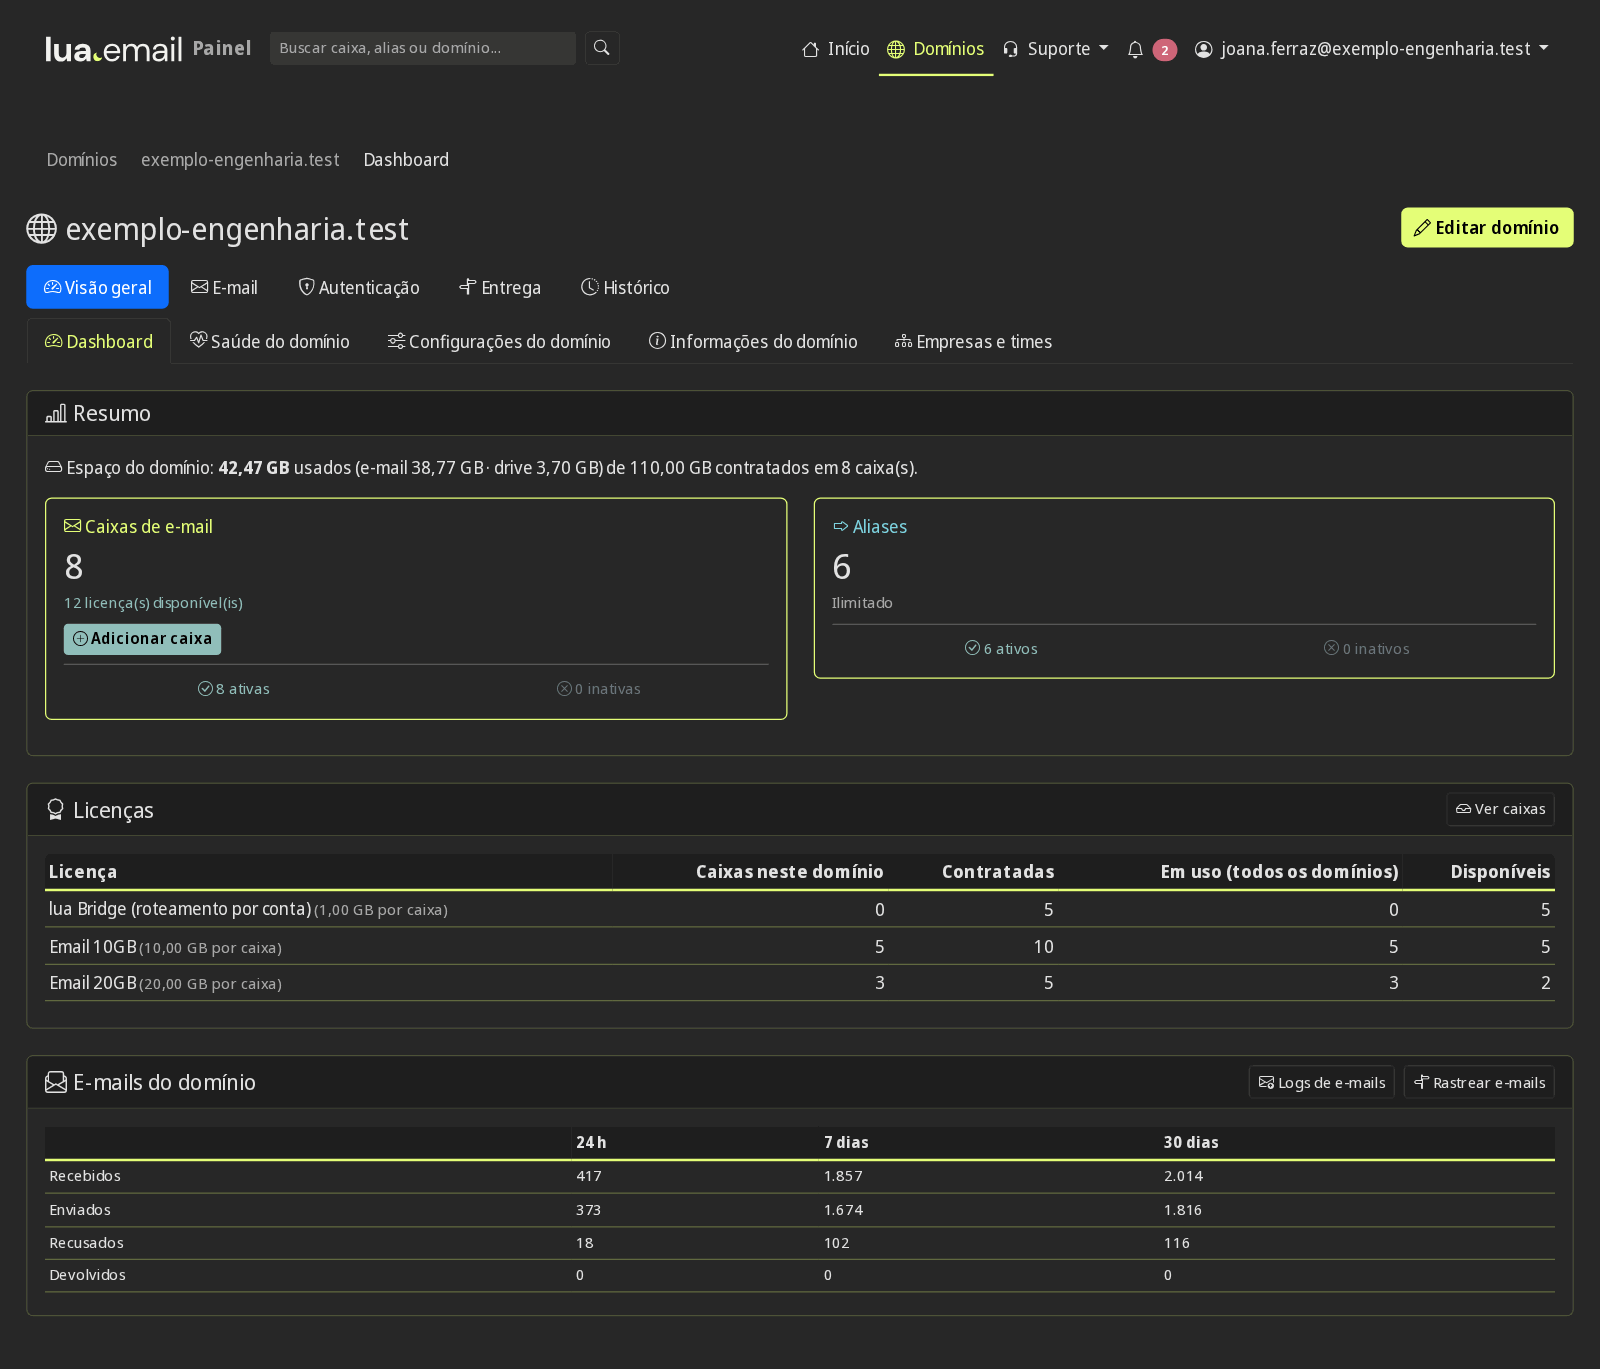The width and height of the screenshot is (1600, 1369).
Task: Click the envelope icon in Caixas de e-mail card
Action: point(73,526)
